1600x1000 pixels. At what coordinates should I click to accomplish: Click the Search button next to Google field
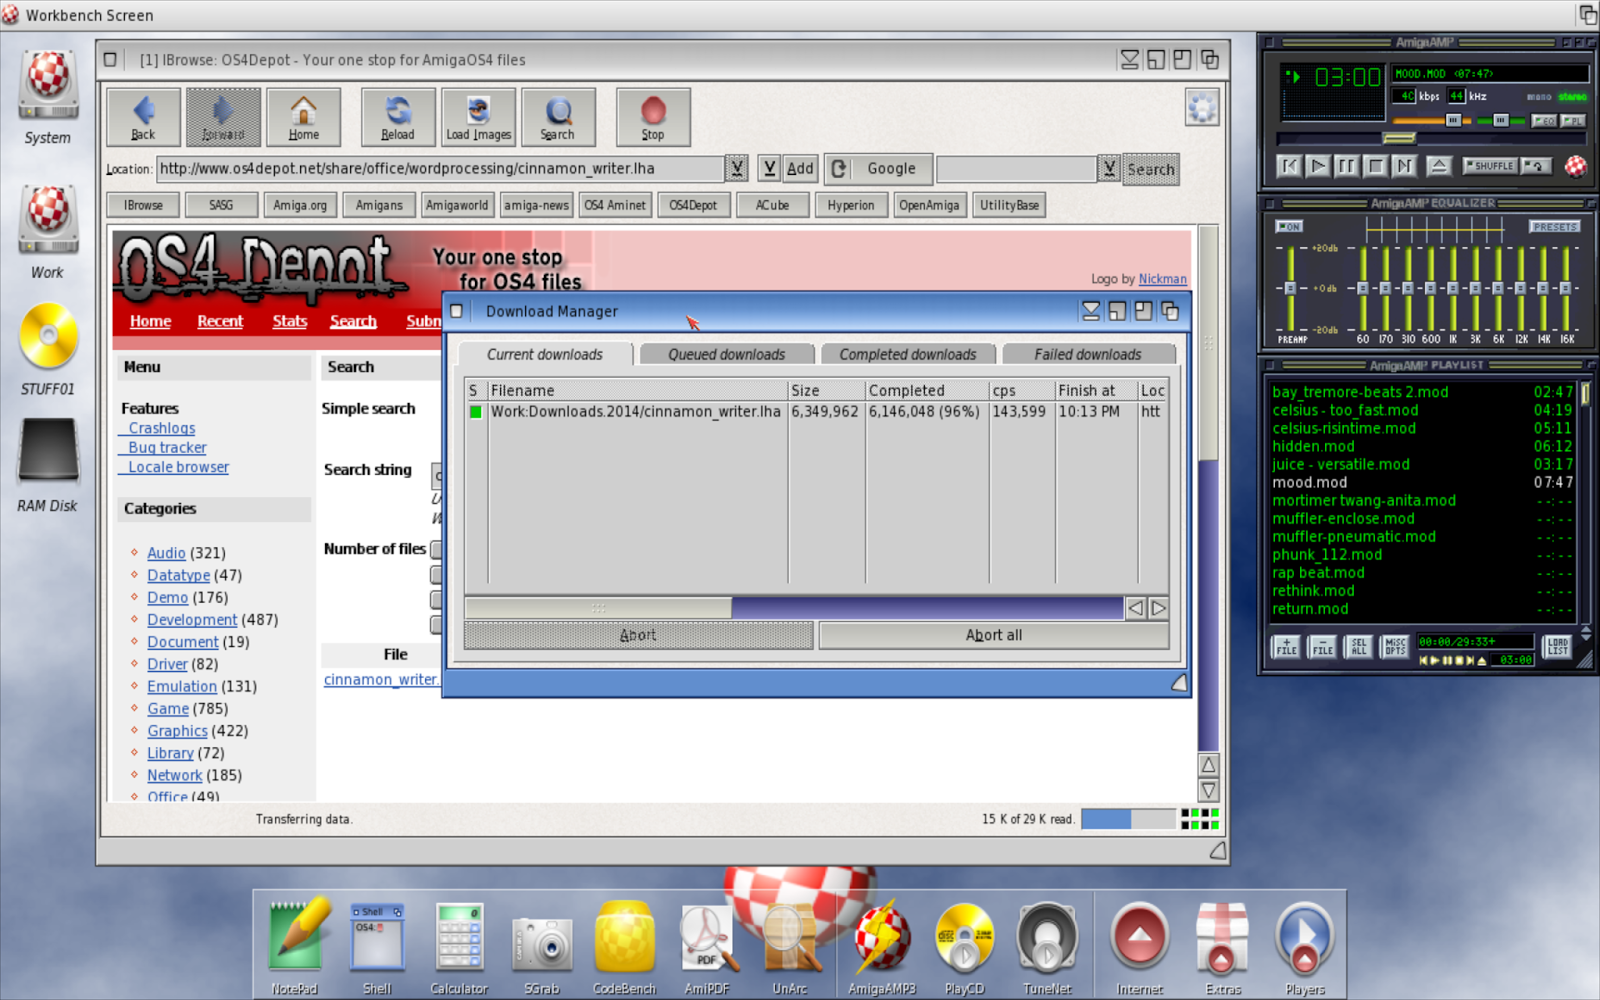[x=1151, y=169]
